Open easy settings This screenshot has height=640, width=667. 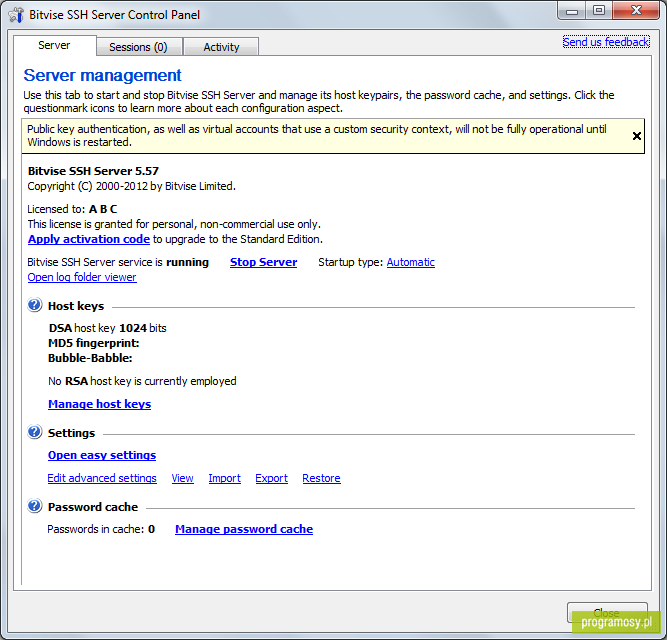point(102,455)
